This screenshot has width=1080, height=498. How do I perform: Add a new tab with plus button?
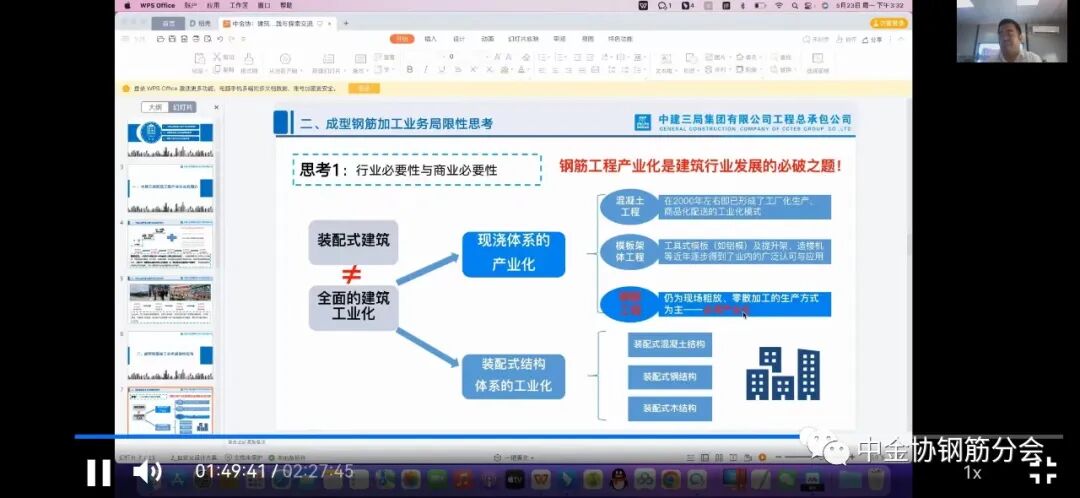[346, 23]
